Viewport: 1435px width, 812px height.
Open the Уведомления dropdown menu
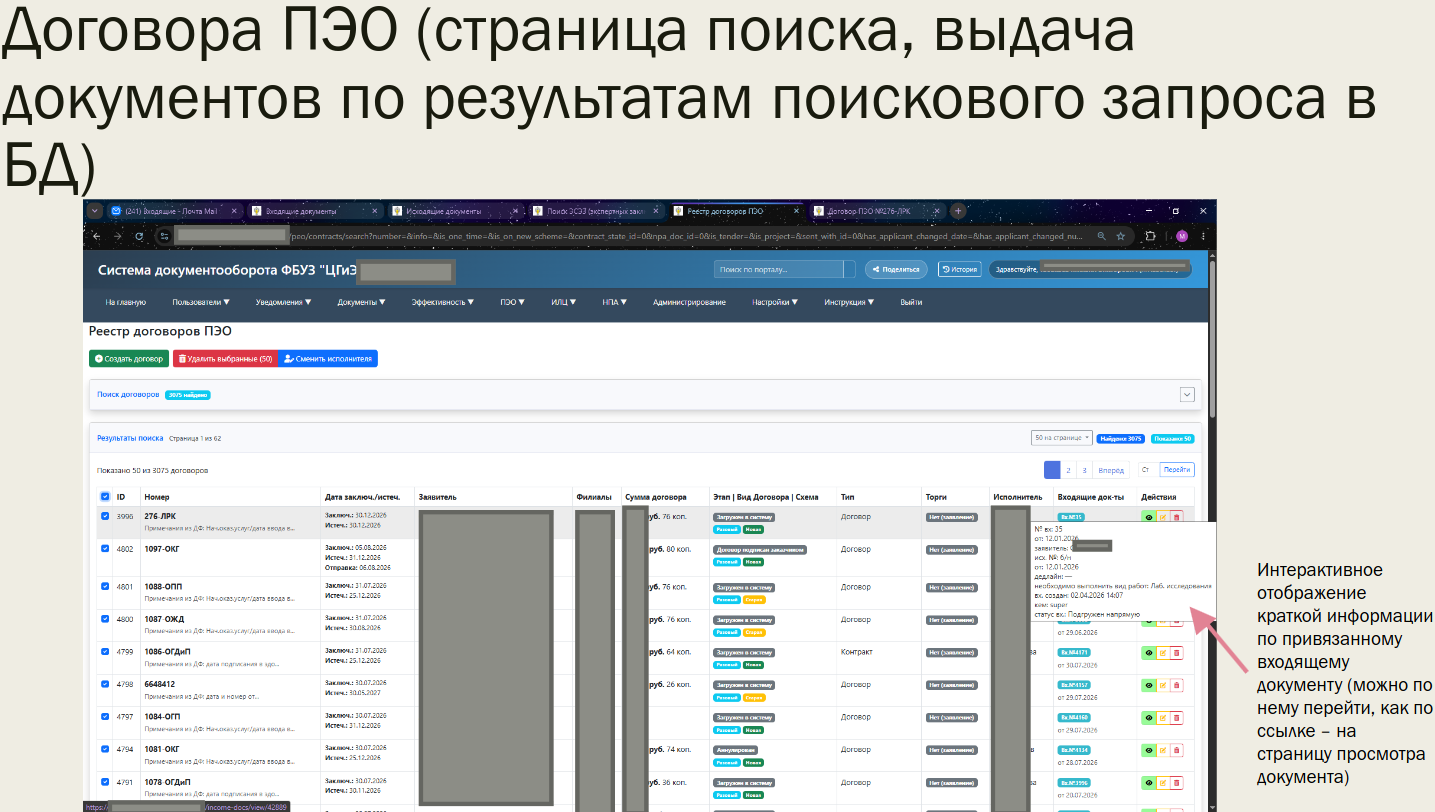click(283, 302)
